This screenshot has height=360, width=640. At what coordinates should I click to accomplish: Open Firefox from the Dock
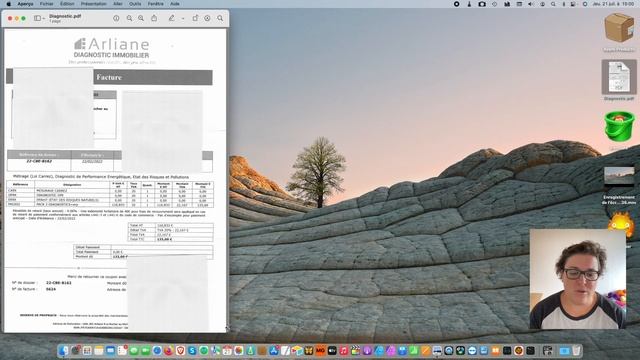(169, 351)
